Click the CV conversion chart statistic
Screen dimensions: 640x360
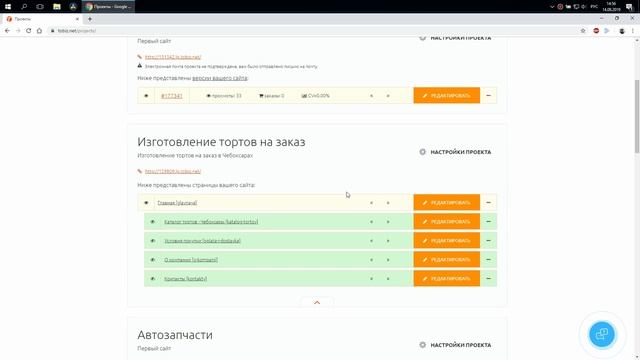tap(316, 96)
